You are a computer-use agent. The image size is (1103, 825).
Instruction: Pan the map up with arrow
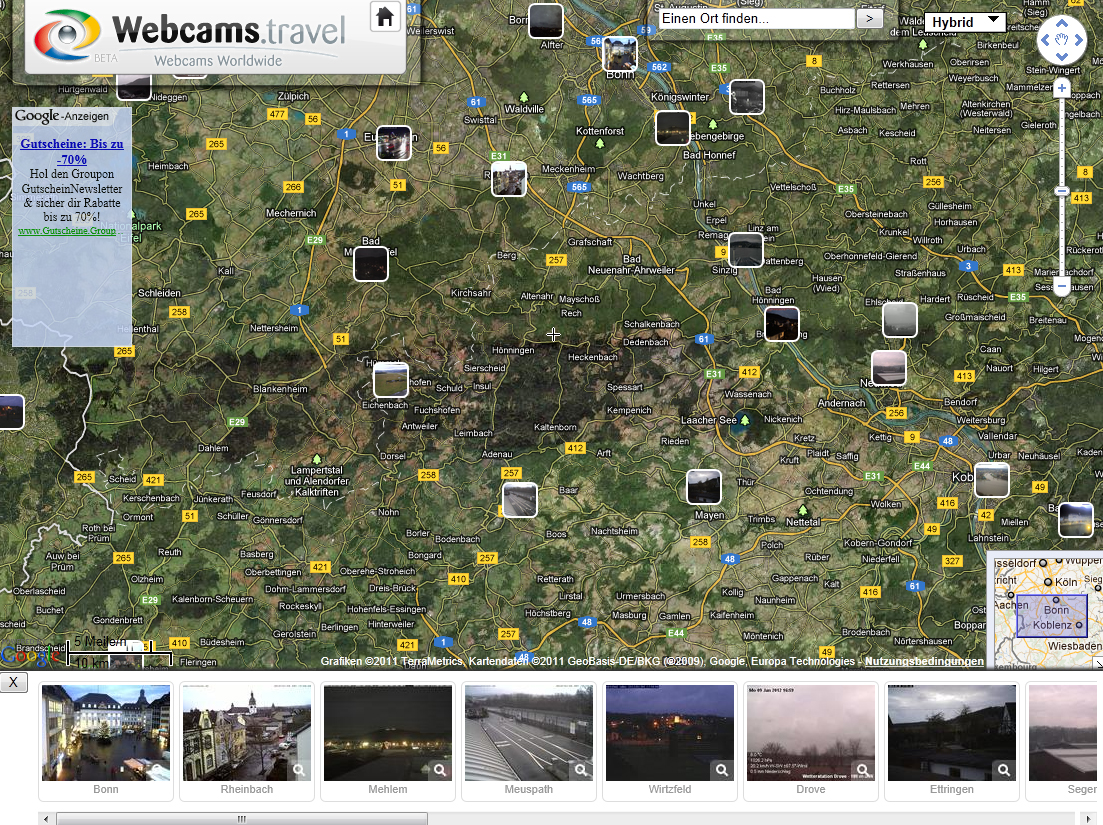coord(1062,26)
